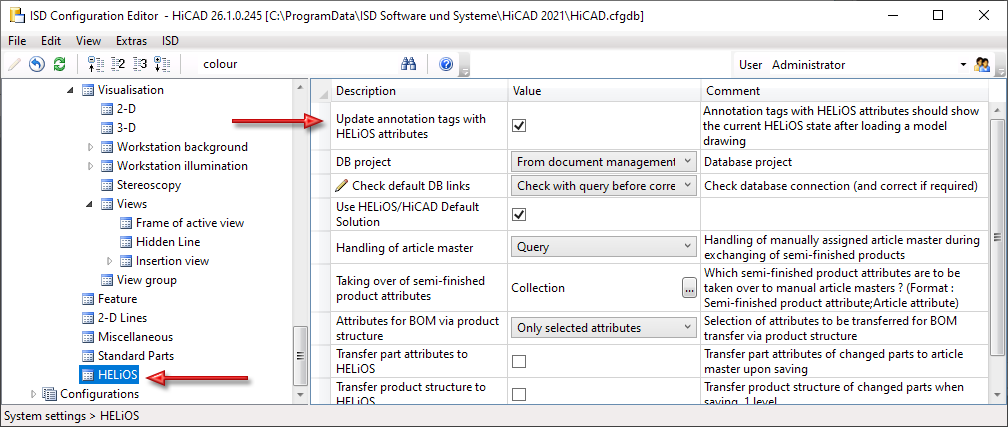Uncheck Update annotation tags with HELiOS attributes
The image size is (1008, 427).
pyautogui.click(x=519, y=125)
